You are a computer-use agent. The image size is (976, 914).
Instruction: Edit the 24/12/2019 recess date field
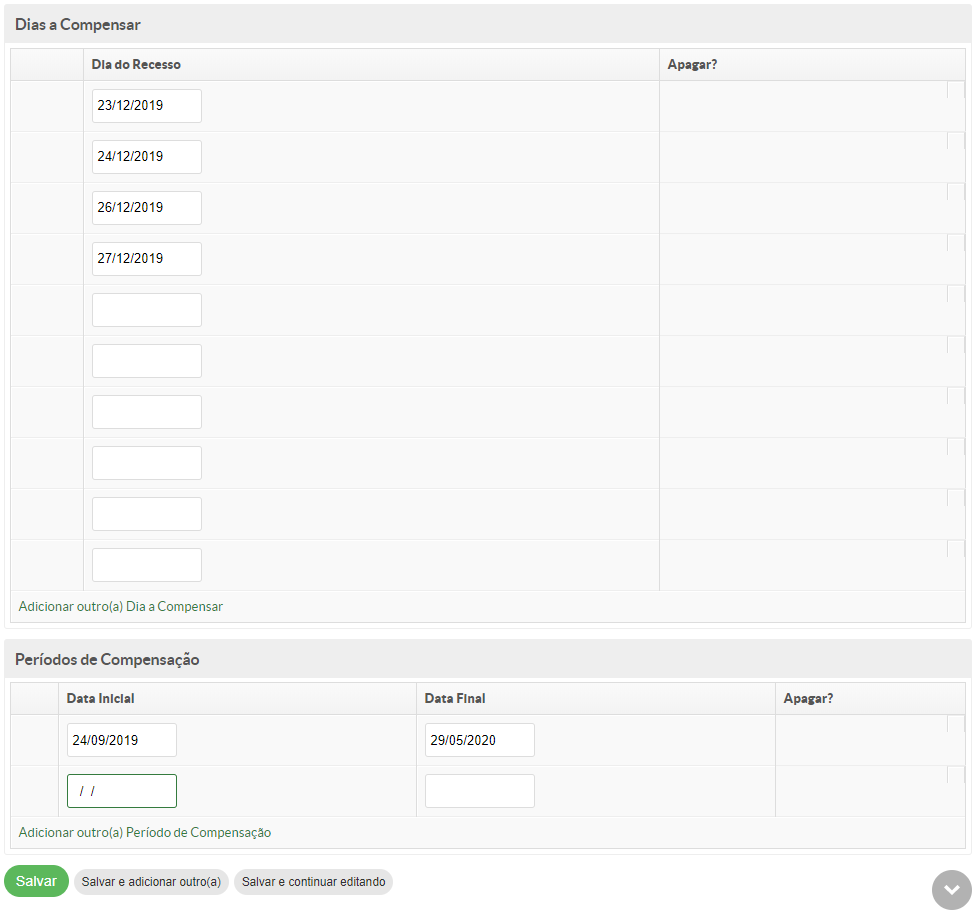click(x=147, y=157)
